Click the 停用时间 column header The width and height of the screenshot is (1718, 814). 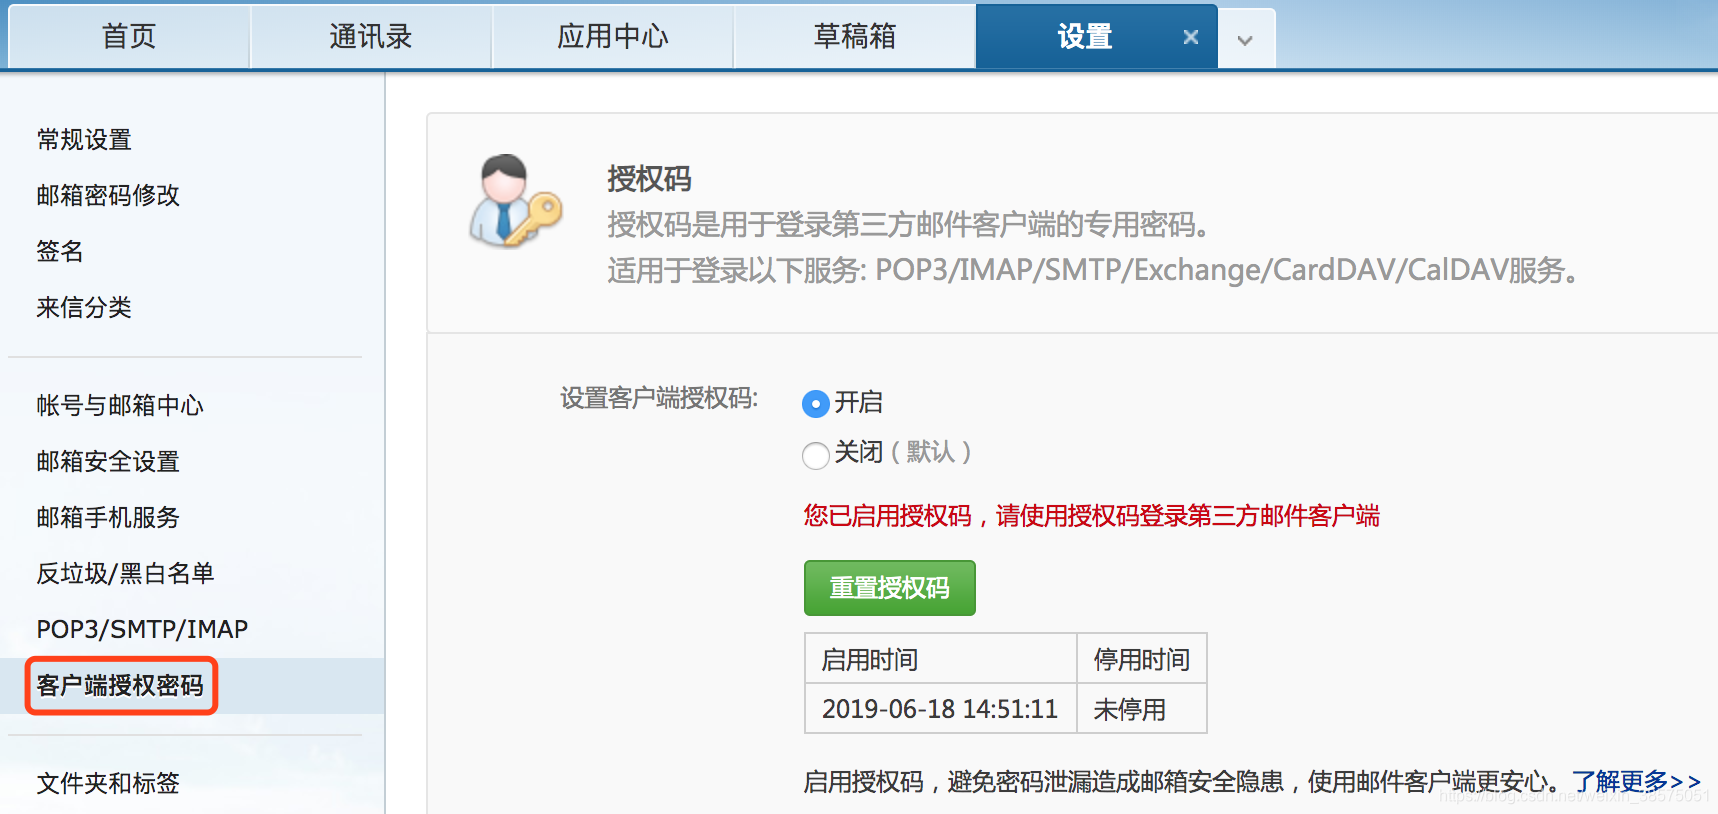pos(1142,659)
